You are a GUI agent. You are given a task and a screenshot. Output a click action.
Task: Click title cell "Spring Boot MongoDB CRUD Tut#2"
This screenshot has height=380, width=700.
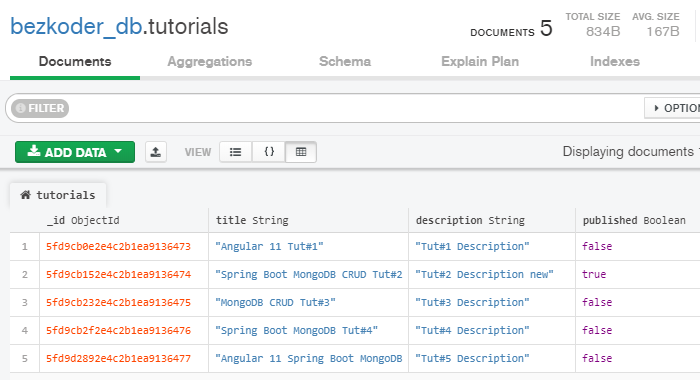click(309, 275)
